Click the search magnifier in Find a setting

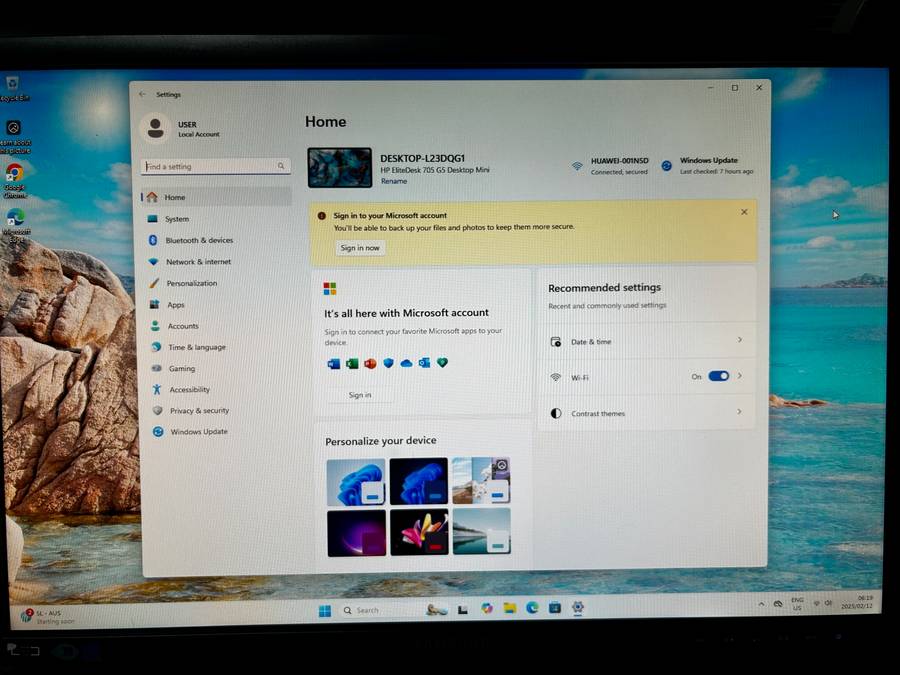281,166
